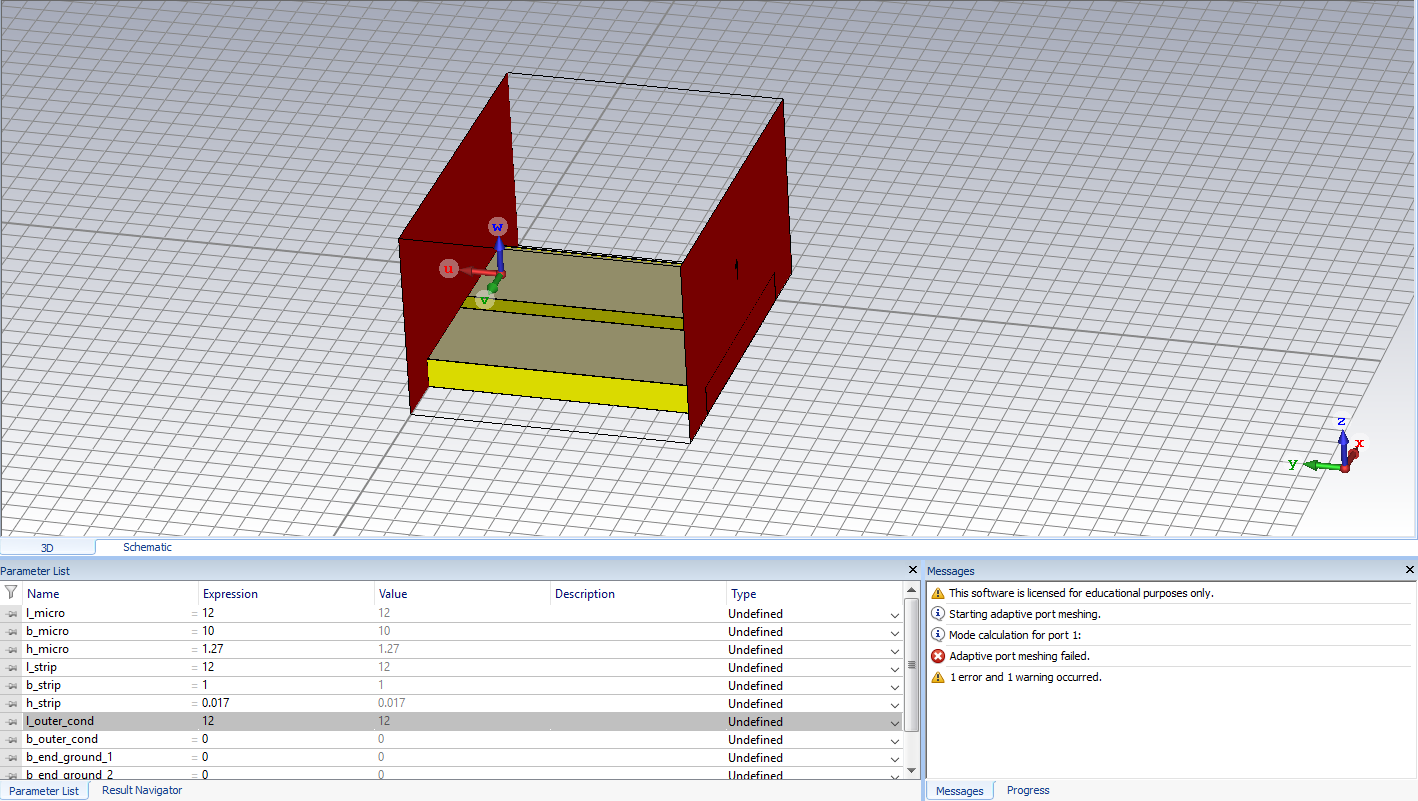The image size is (1418, 801).
Task: Select the b_outer_cond parameter name
Action: tap(62, 739)
